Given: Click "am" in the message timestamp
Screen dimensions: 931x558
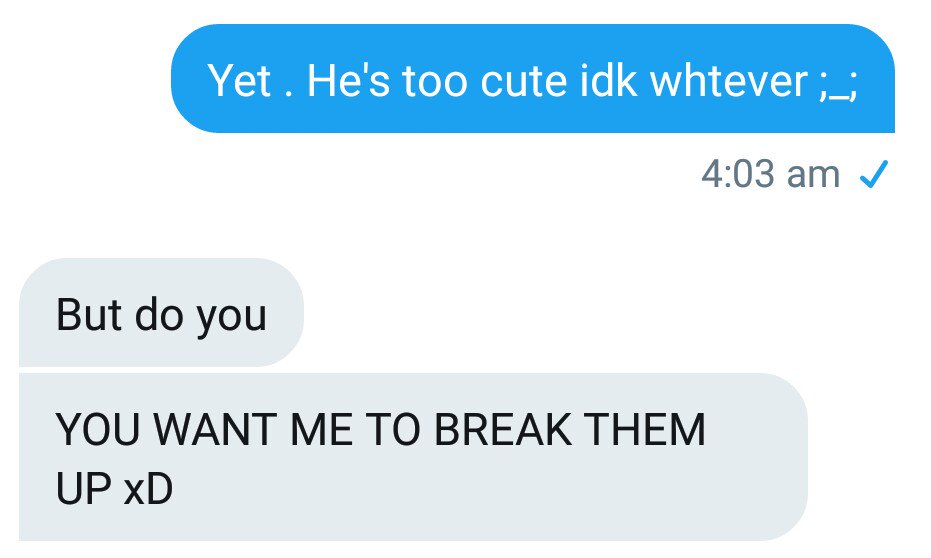Looking at the screenshot, I should coord(813,176).
